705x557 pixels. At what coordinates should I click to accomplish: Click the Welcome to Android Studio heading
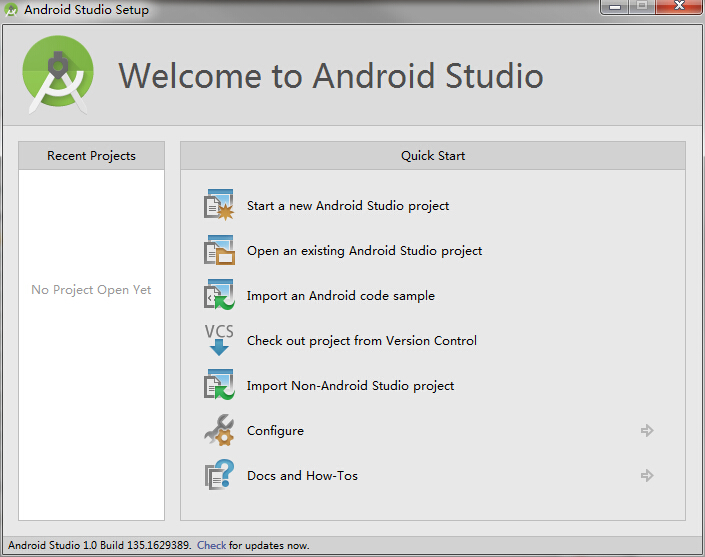(331, 76)
